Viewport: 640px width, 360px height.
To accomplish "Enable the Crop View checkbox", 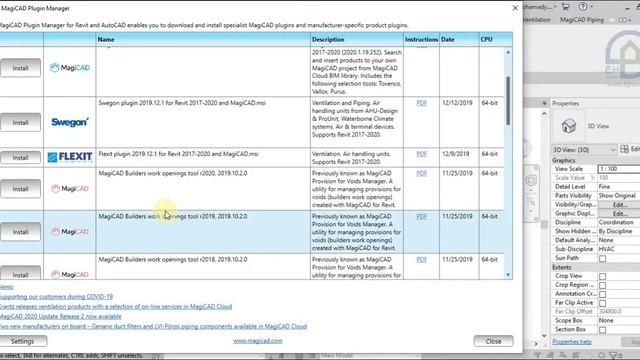I will [x=602, y=276].
